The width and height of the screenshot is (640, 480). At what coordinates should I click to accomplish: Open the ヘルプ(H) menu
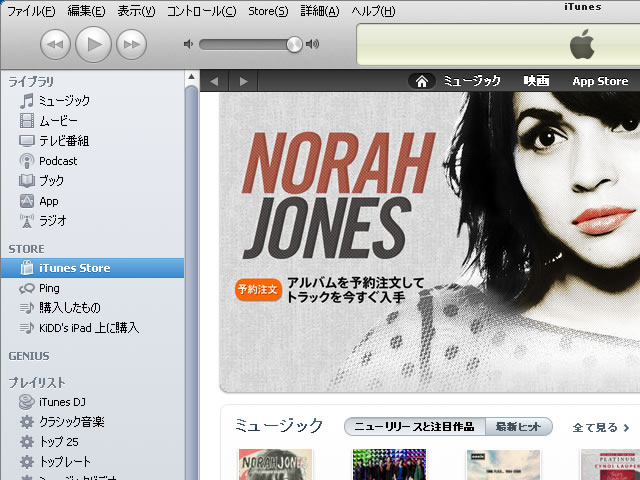373,11
